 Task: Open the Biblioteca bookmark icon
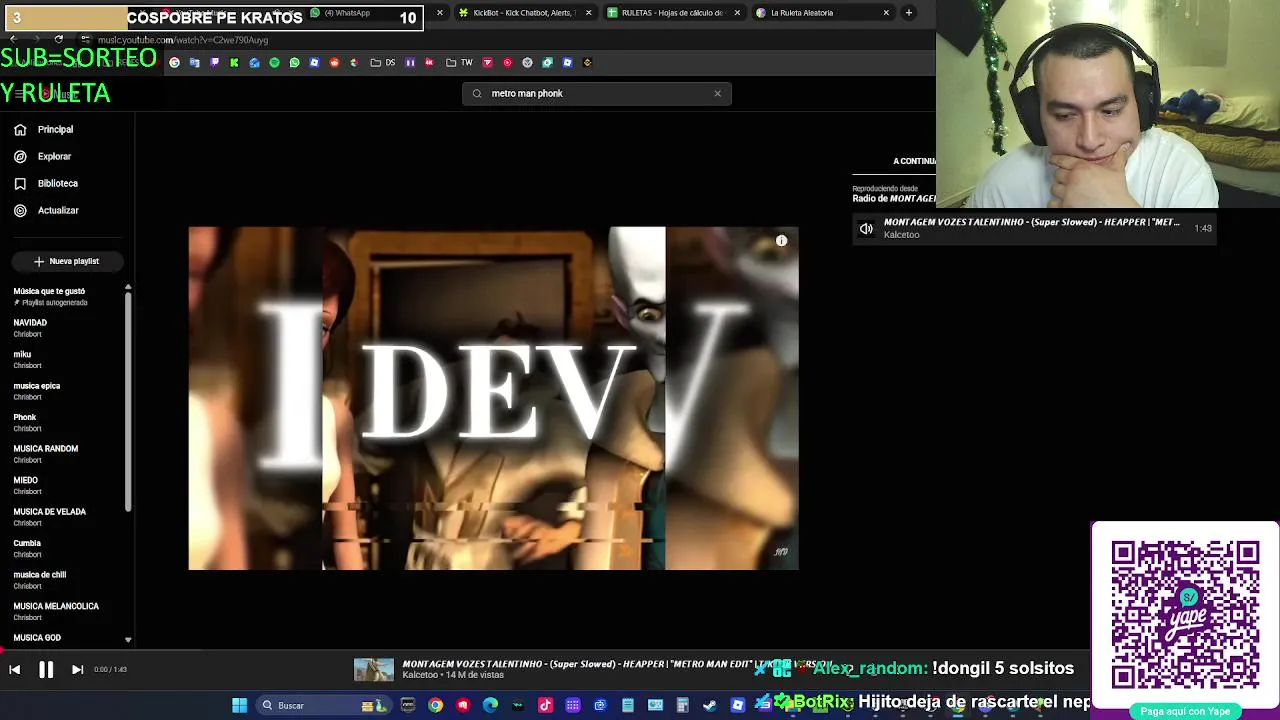20,183
